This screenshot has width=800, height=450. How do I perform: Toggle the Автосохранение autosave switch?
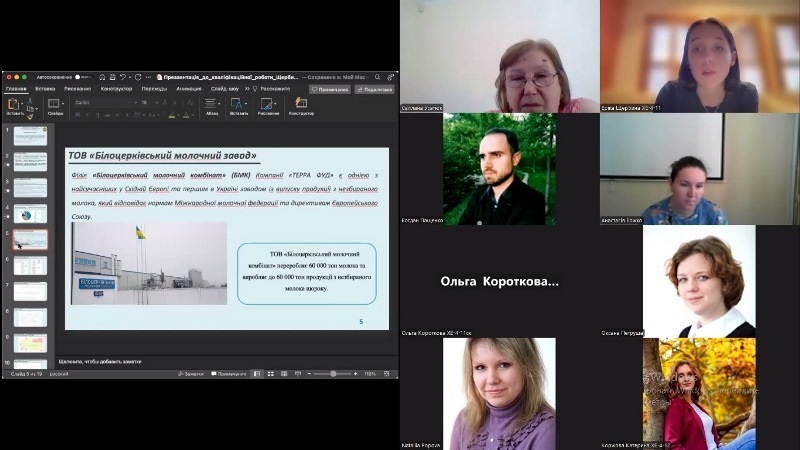click(82, 77)
